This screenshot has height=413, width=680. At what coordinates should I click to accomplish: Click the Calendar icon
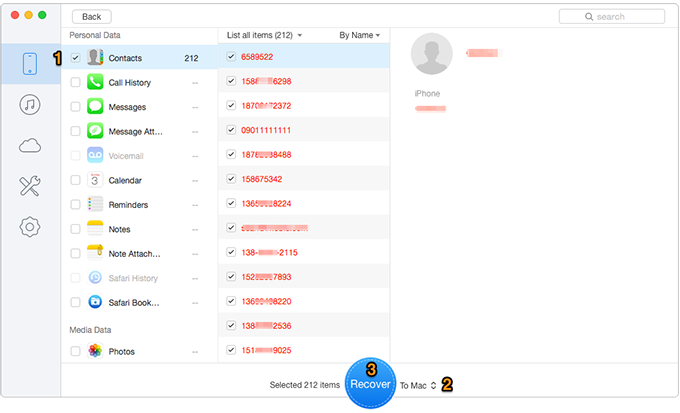[95, 180]
